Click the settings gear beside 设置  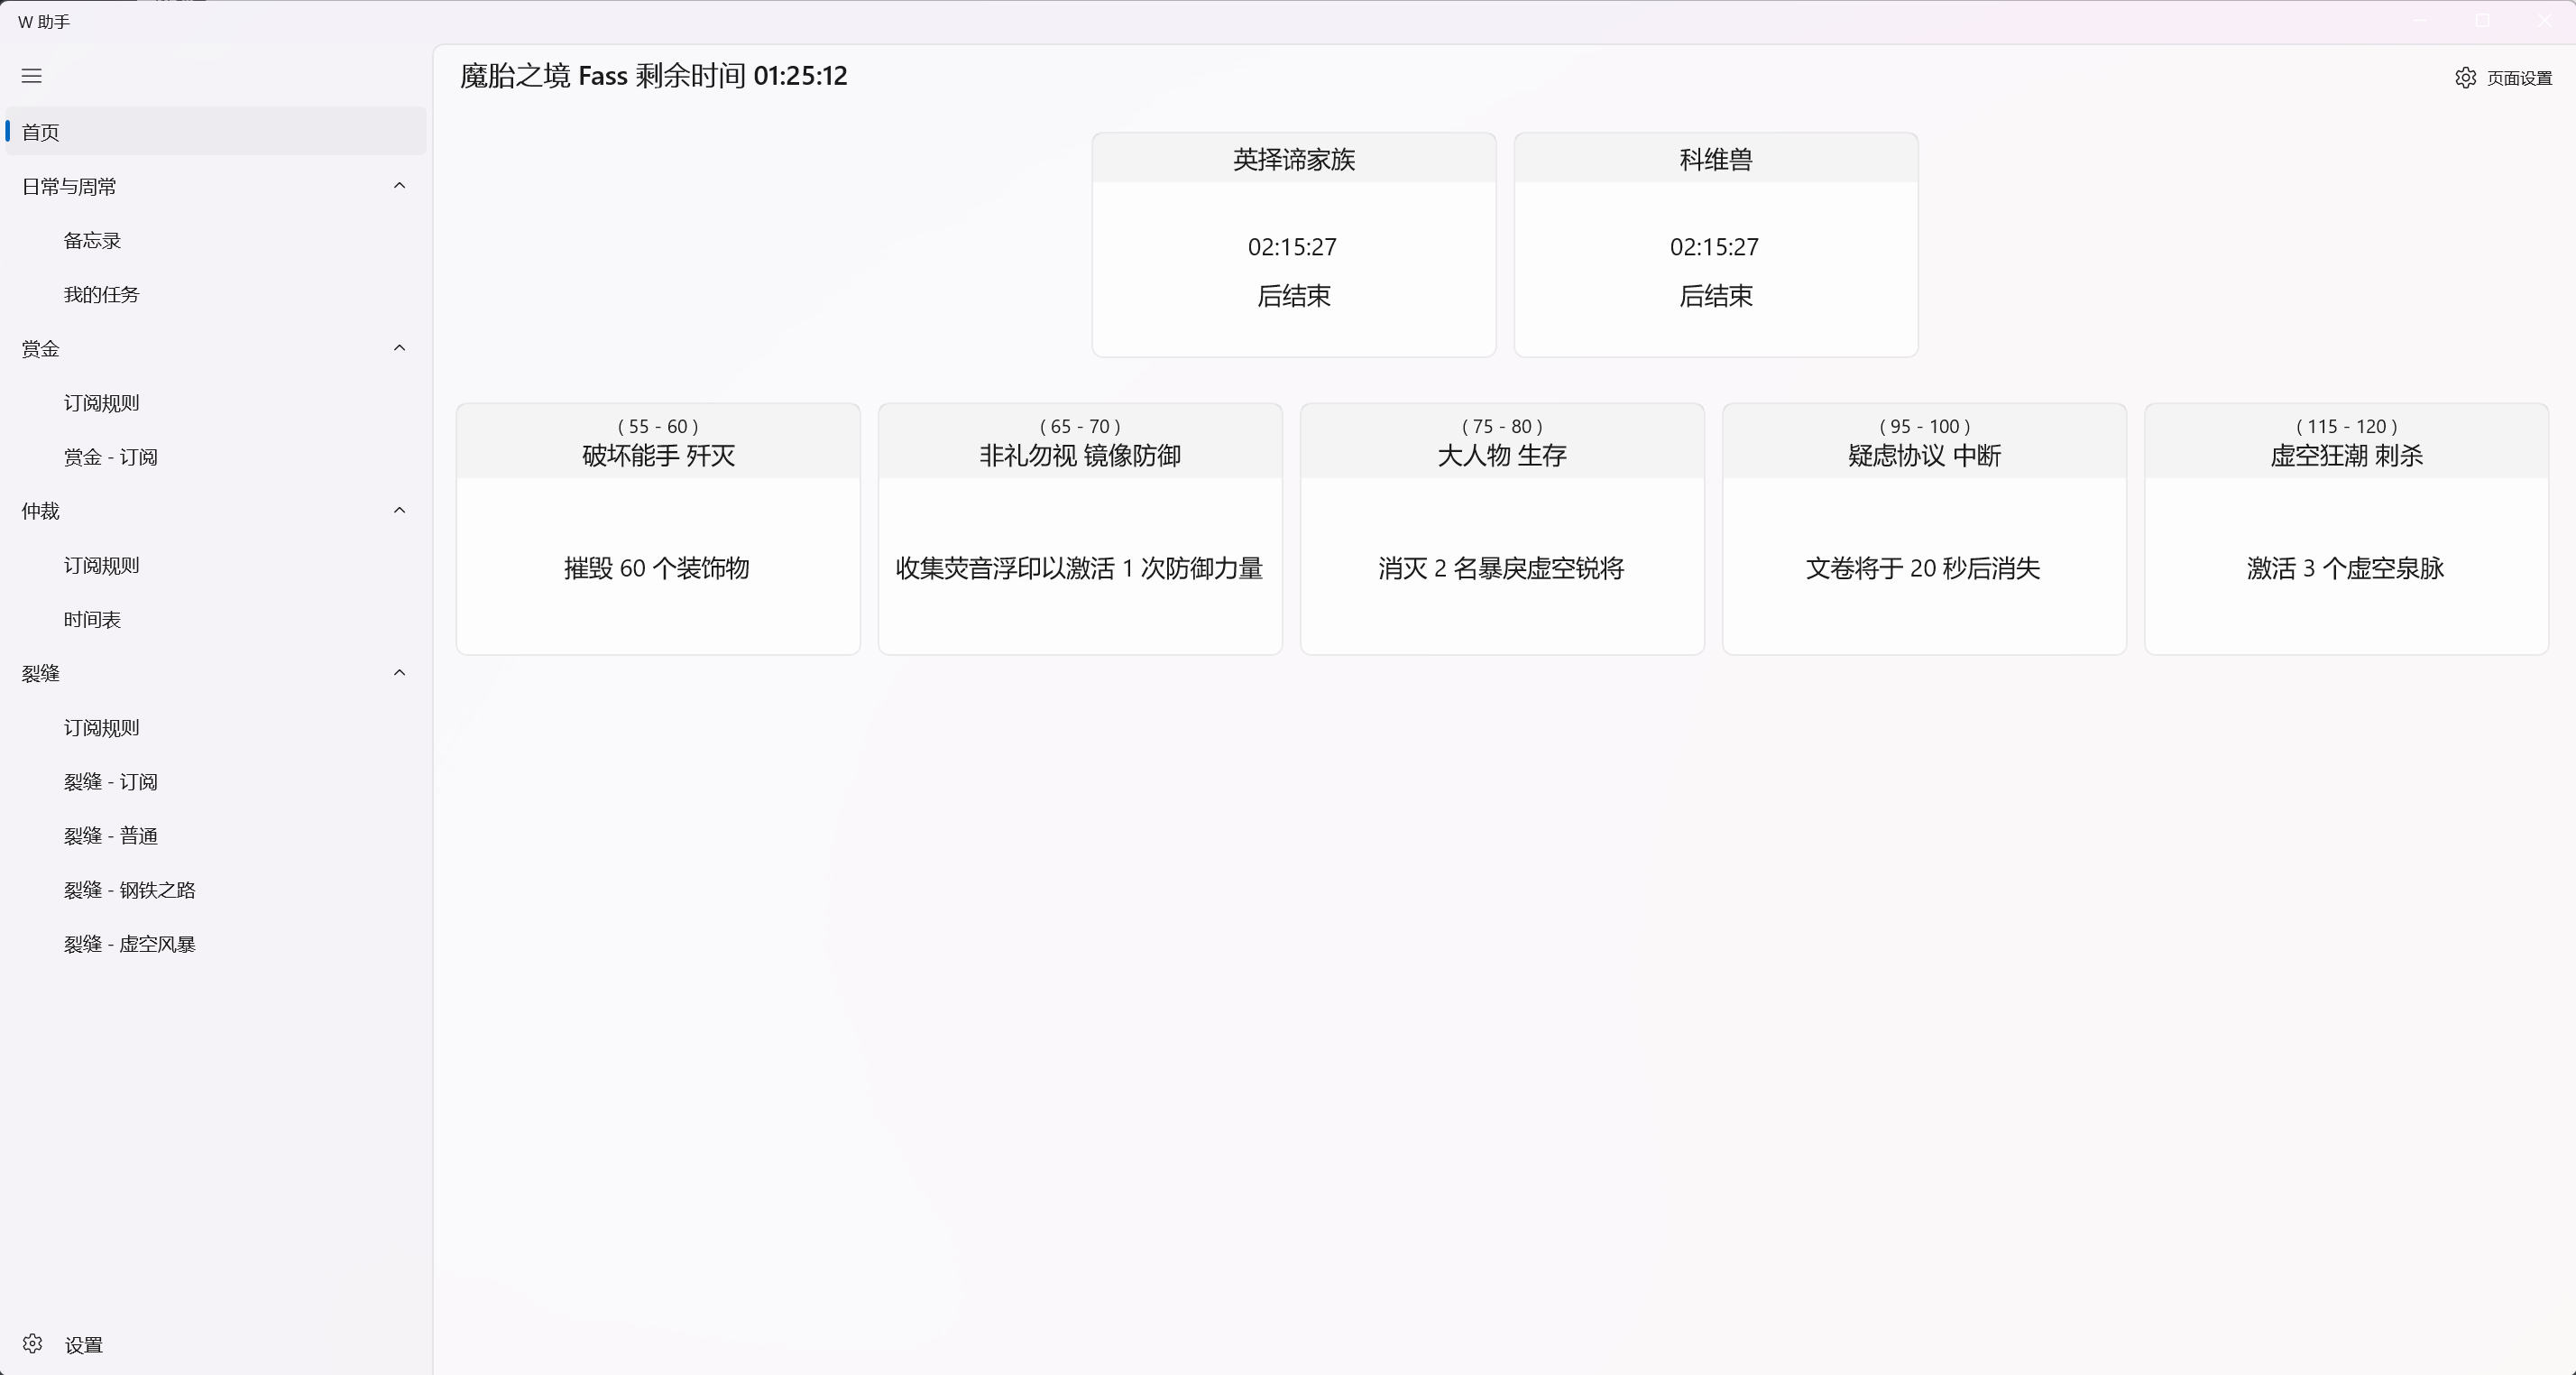point(31,1344)
